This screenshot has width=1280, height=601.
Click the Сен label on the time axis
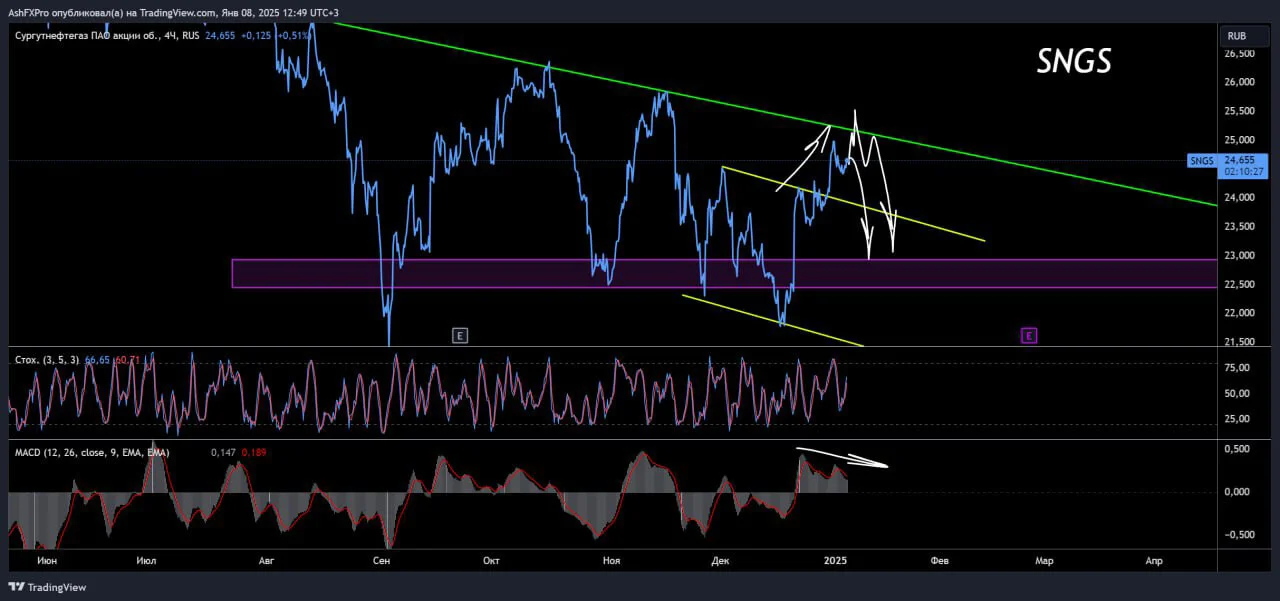coord(381,562)
